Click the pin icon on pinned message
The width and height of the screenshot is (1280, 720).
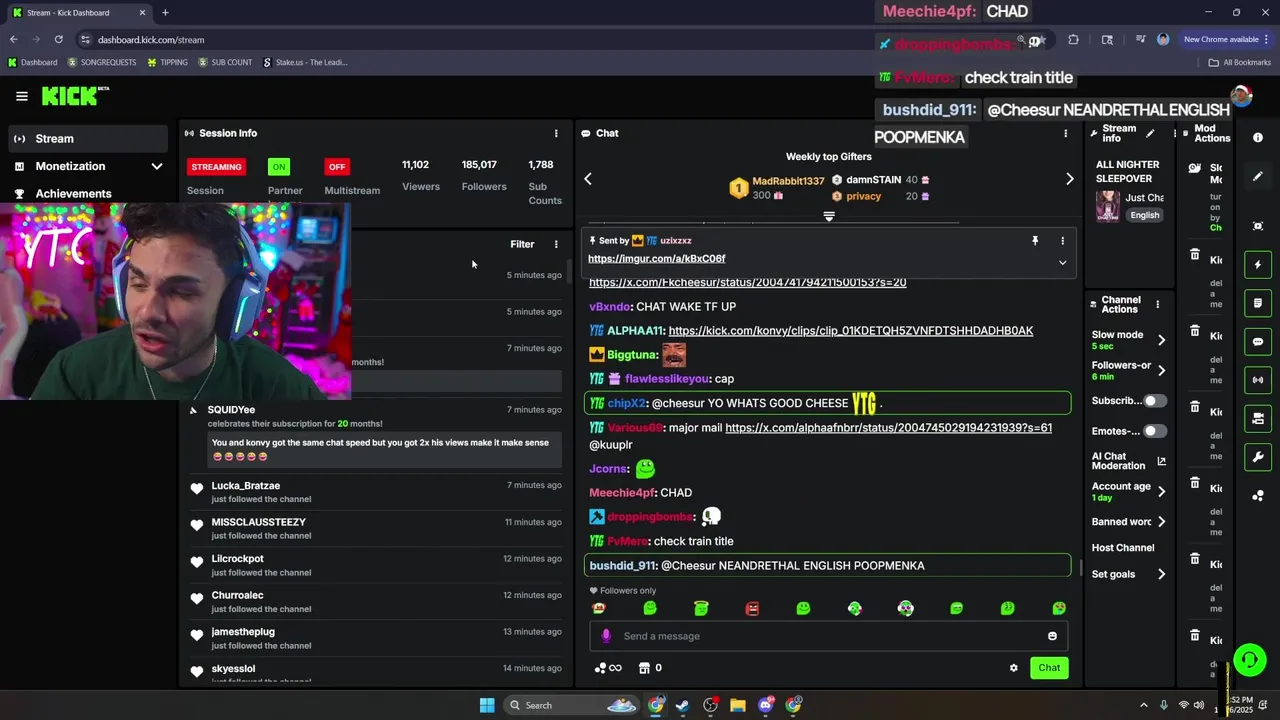pyautogui.click(x=1035, y=241)
